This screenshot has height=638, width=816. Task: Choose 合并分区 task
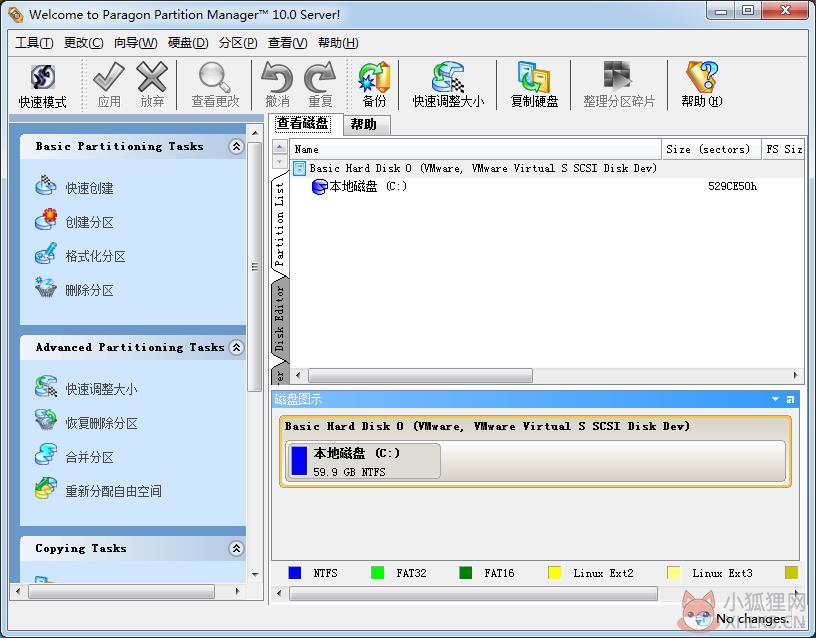[x=74, y=456]
